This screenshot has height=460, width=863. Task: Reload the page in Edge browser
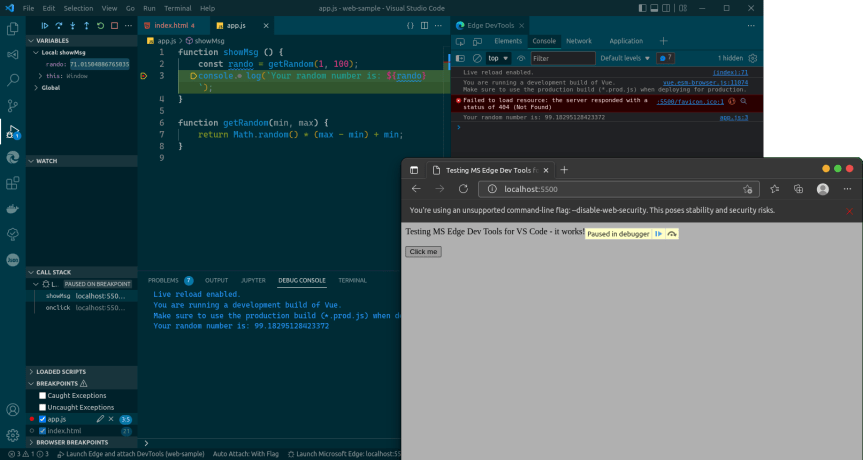pos(463,189)
